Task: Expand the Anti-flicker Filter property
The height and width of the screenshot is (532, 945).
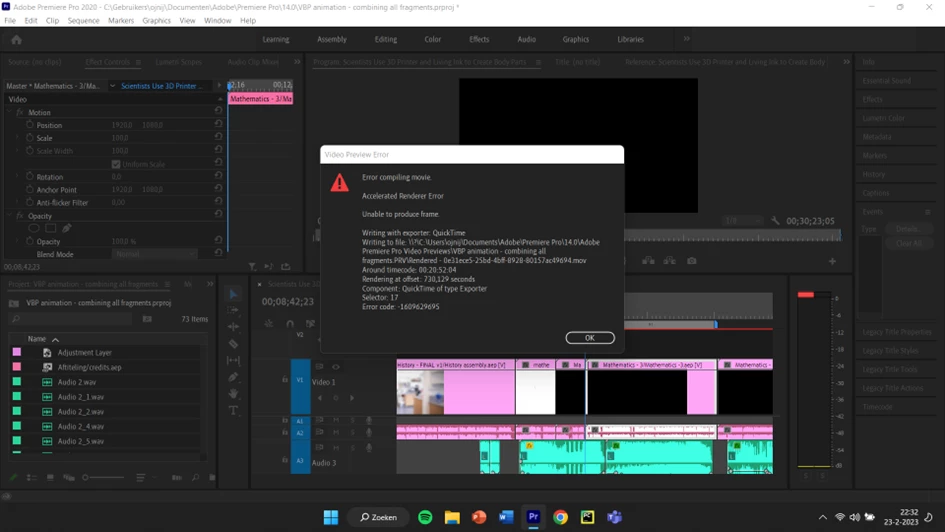Action: pos(17,202)
